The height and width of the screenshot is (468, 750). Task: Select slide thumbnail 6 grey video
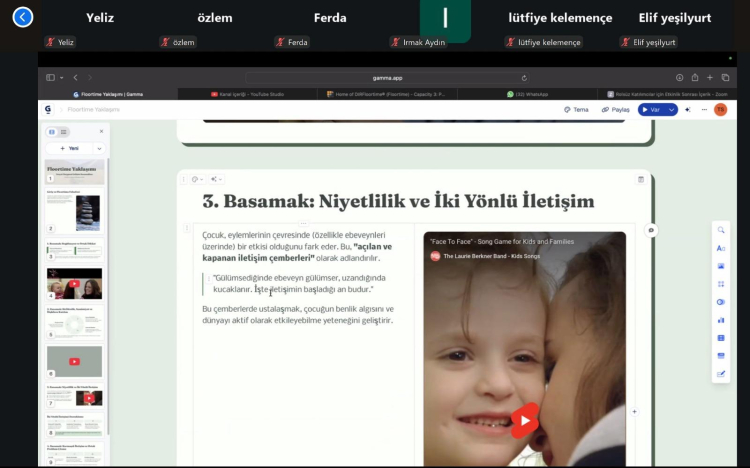(x=75, y=361)
